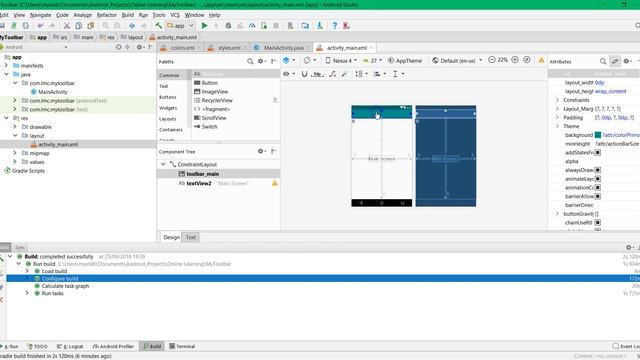Click the Cut scissors icon
The height and width of the screenshot is (360, 640).
67,26
